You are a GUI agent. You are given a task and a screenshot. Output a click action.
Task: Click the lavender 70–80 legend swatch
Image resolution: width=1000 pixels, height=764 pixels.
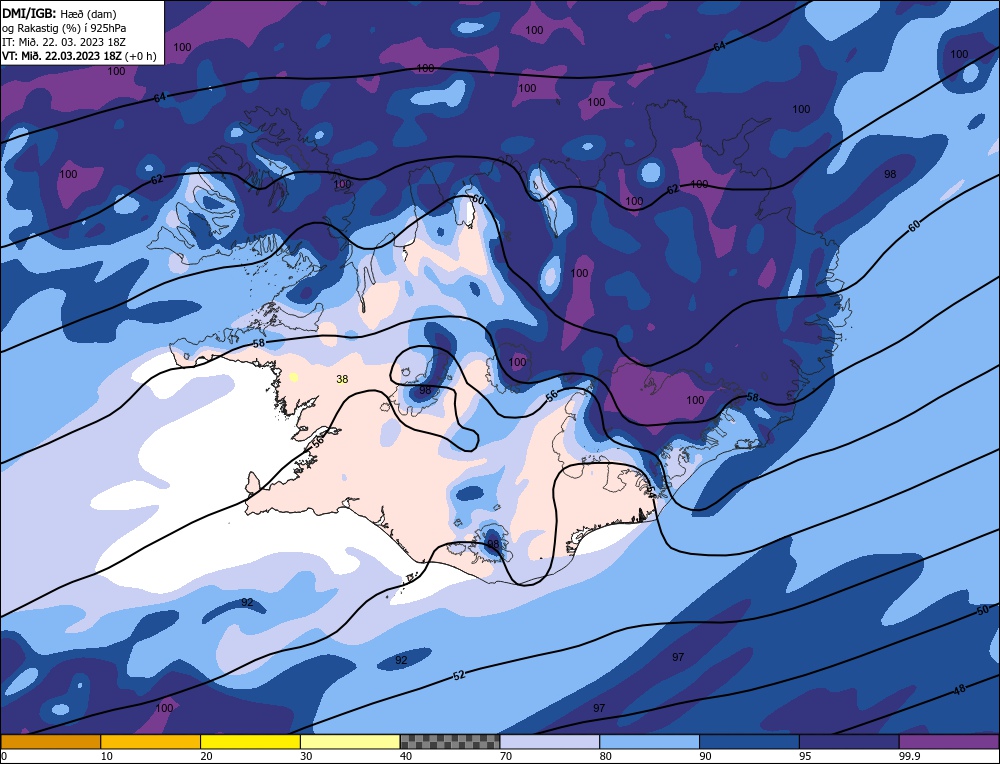tap(550, 742)
